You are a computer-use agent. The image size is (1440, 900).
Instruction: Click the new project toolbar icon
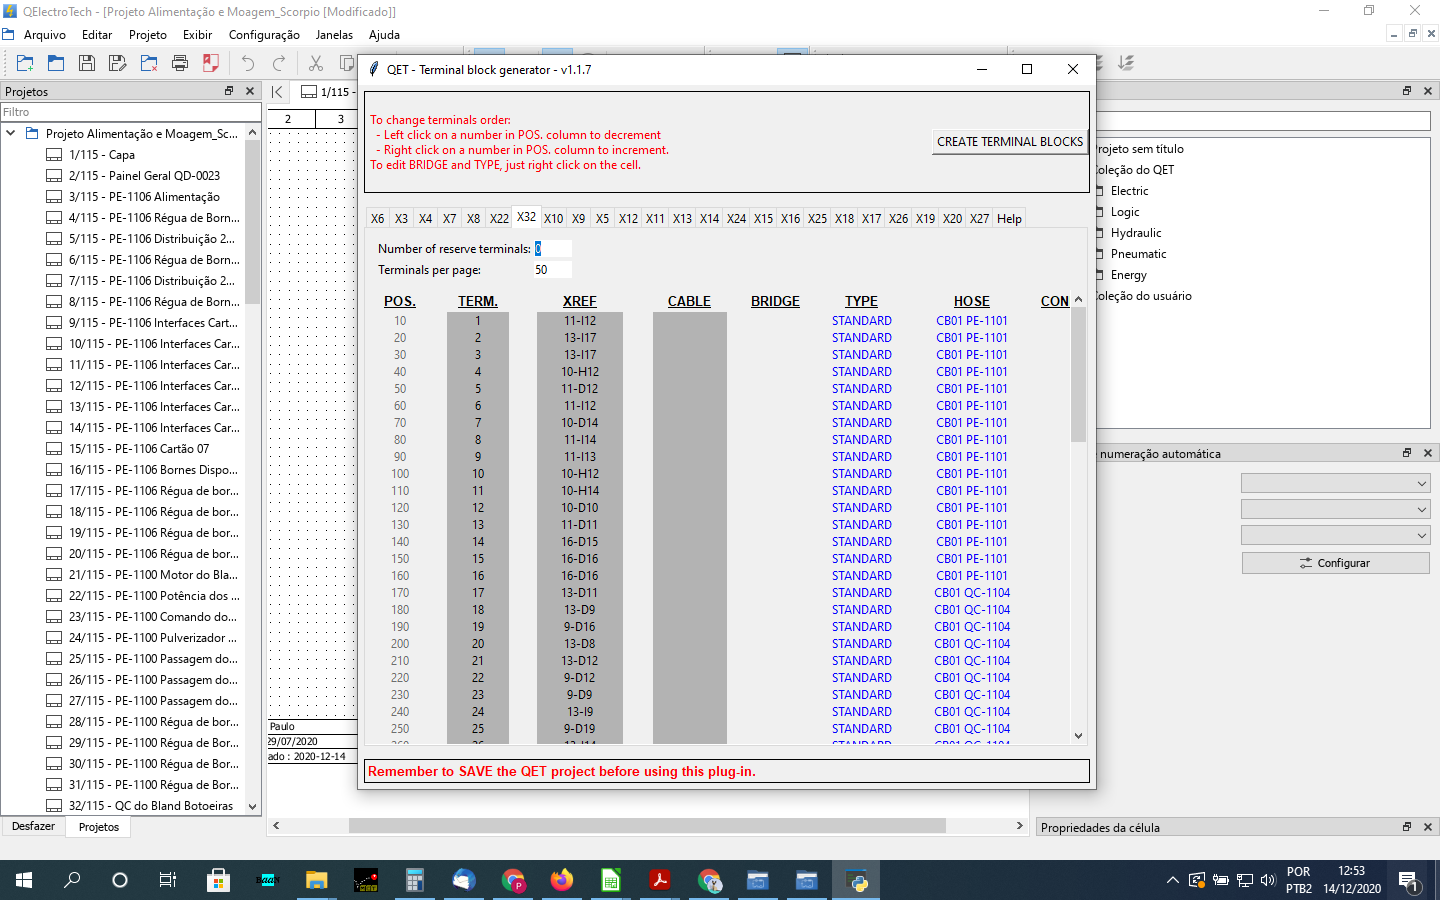(25, 63)
